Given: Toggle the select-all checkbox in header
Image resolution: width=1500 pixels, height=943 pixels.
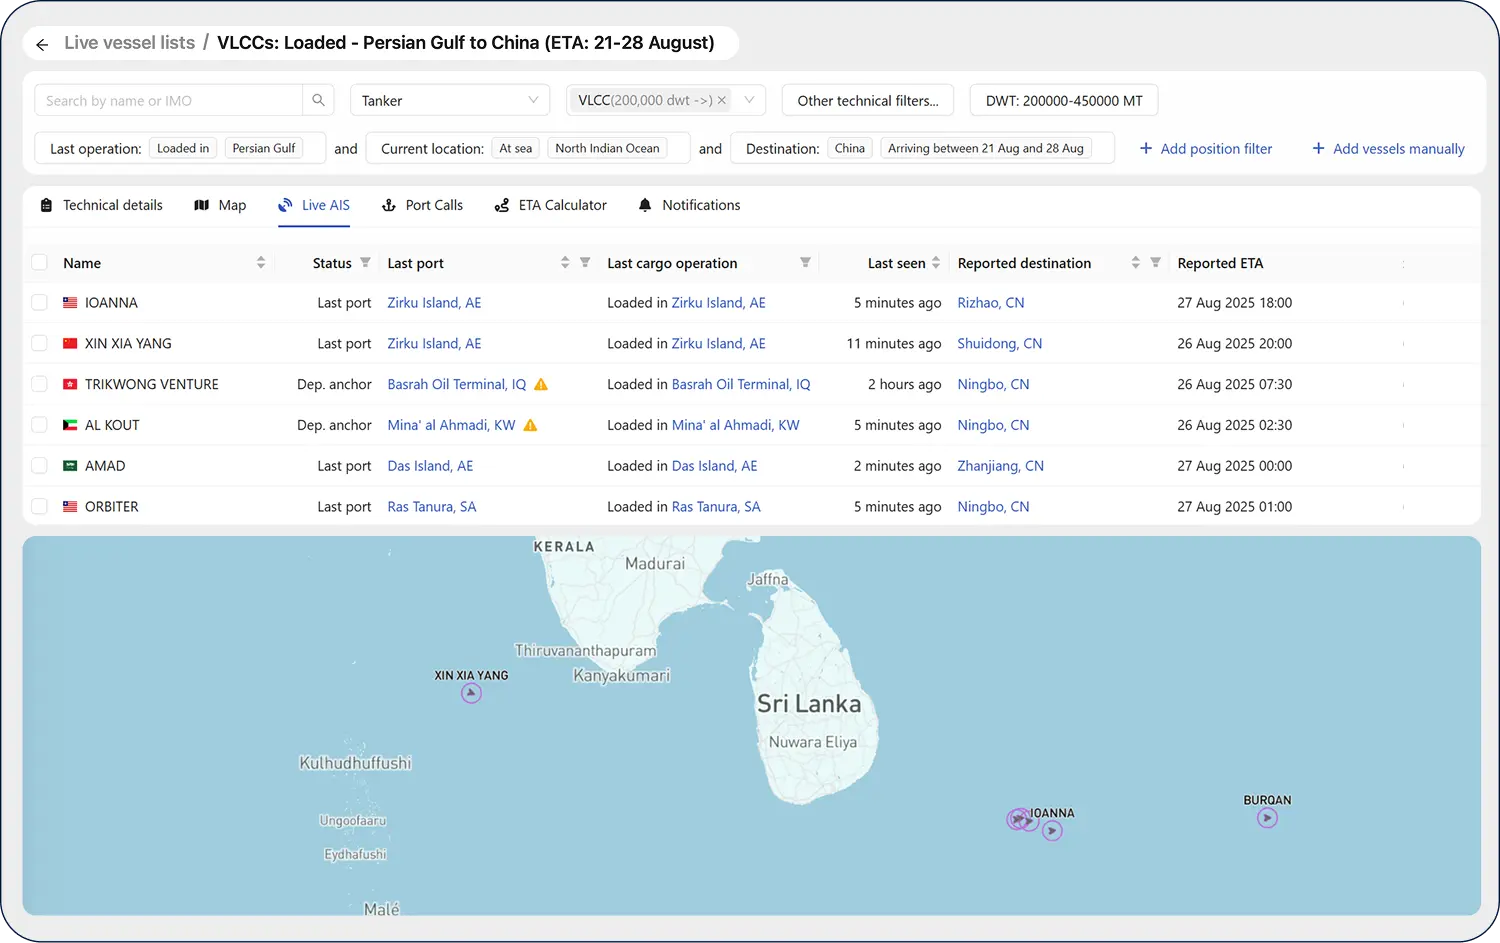Looking at the screenshot, I should [x=40, y=262].
